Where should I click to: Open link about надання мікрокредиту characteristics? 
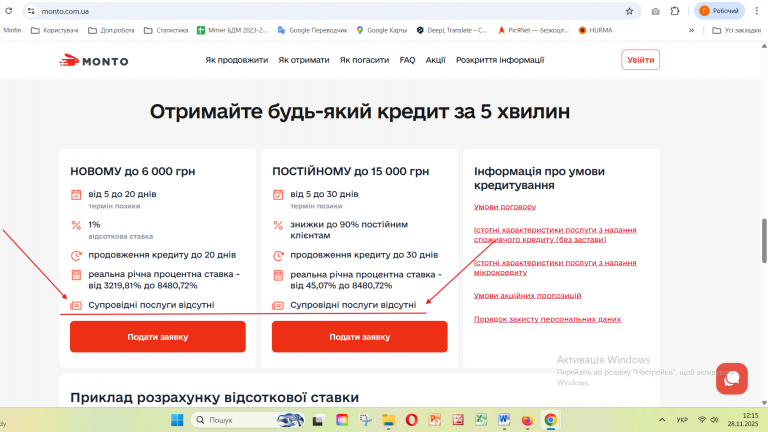[x=555, y=267]
